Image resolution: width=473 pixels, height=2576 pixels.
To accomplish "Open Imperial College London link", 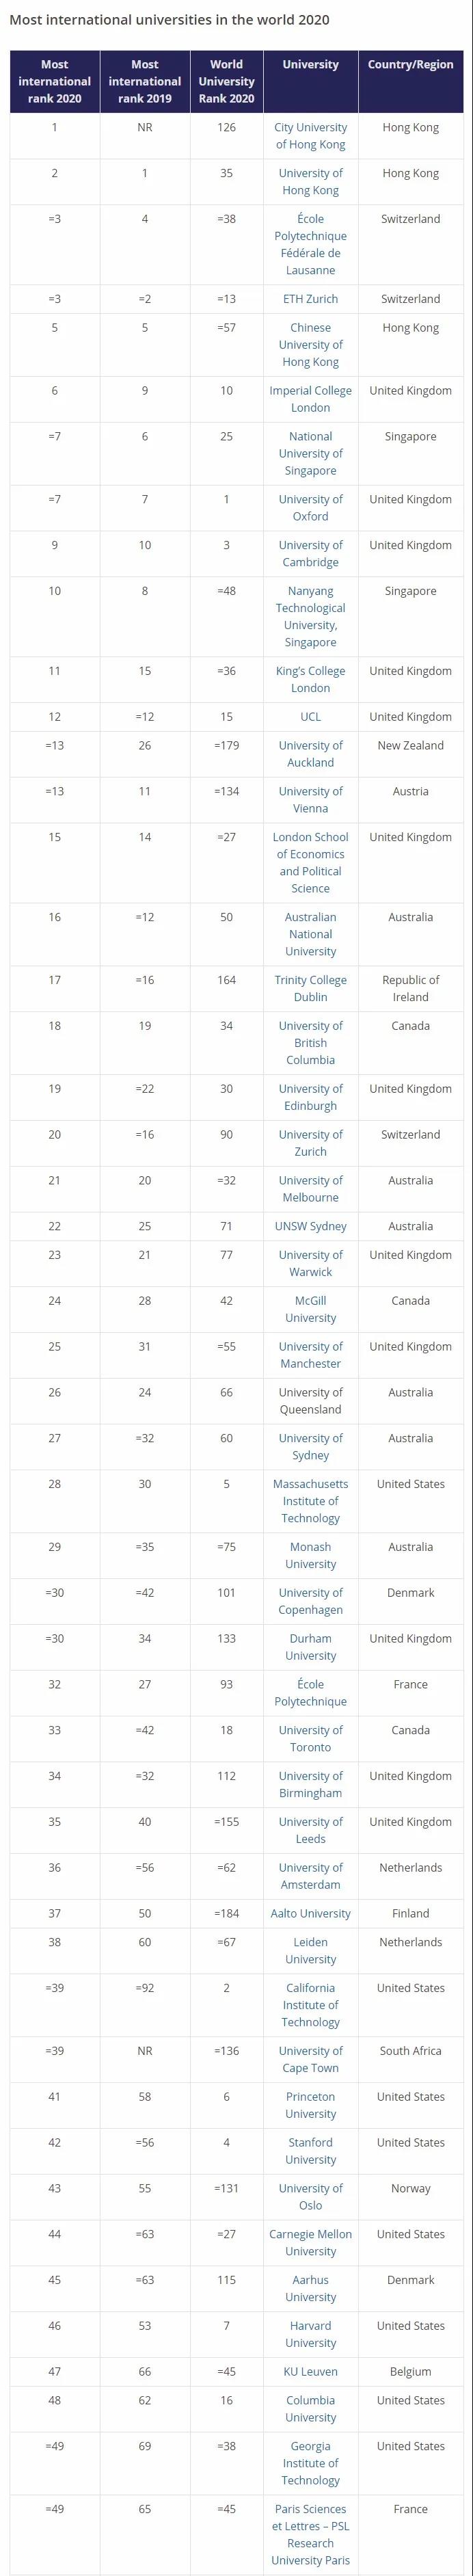I will pos(310,399).
